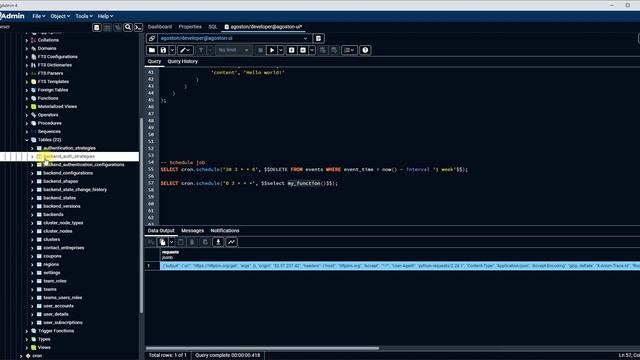Open query tool help icon
The height and width of the screenshot is (360, 640).
pos(365,50)
